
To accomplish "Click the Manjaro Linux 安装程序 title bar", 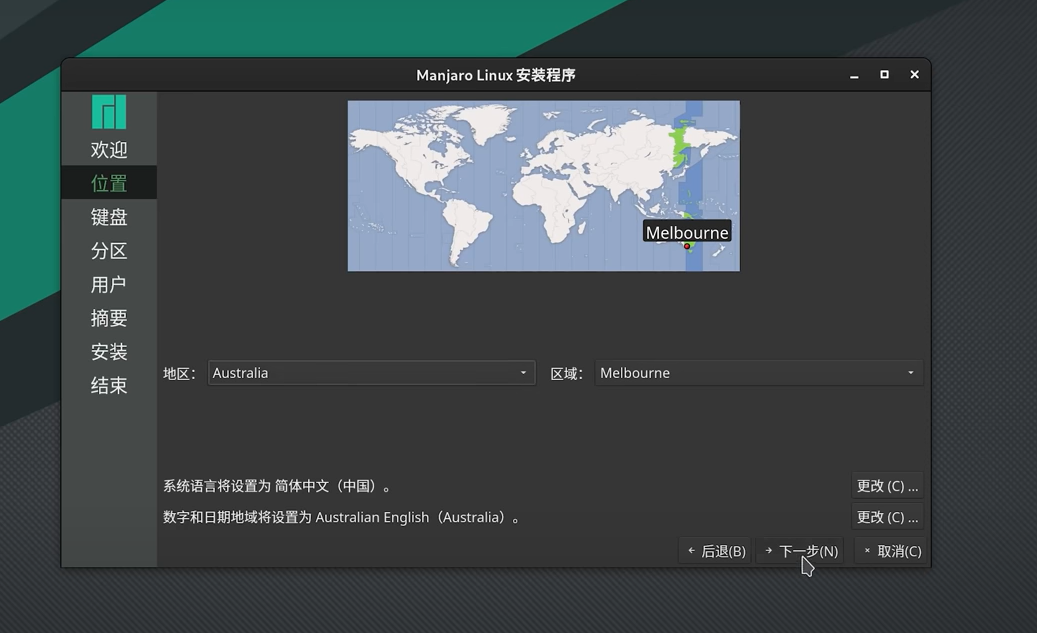I will [x=495, y=75].
